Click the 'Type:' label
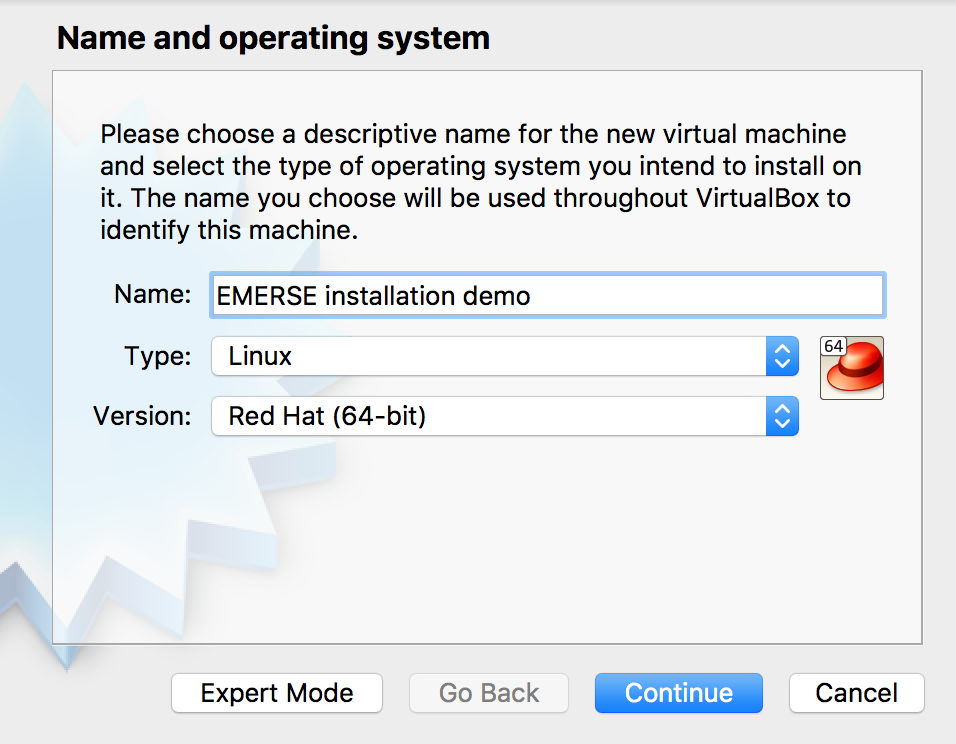The height and width of the screenshot is (744, 956). coord(157,356)
